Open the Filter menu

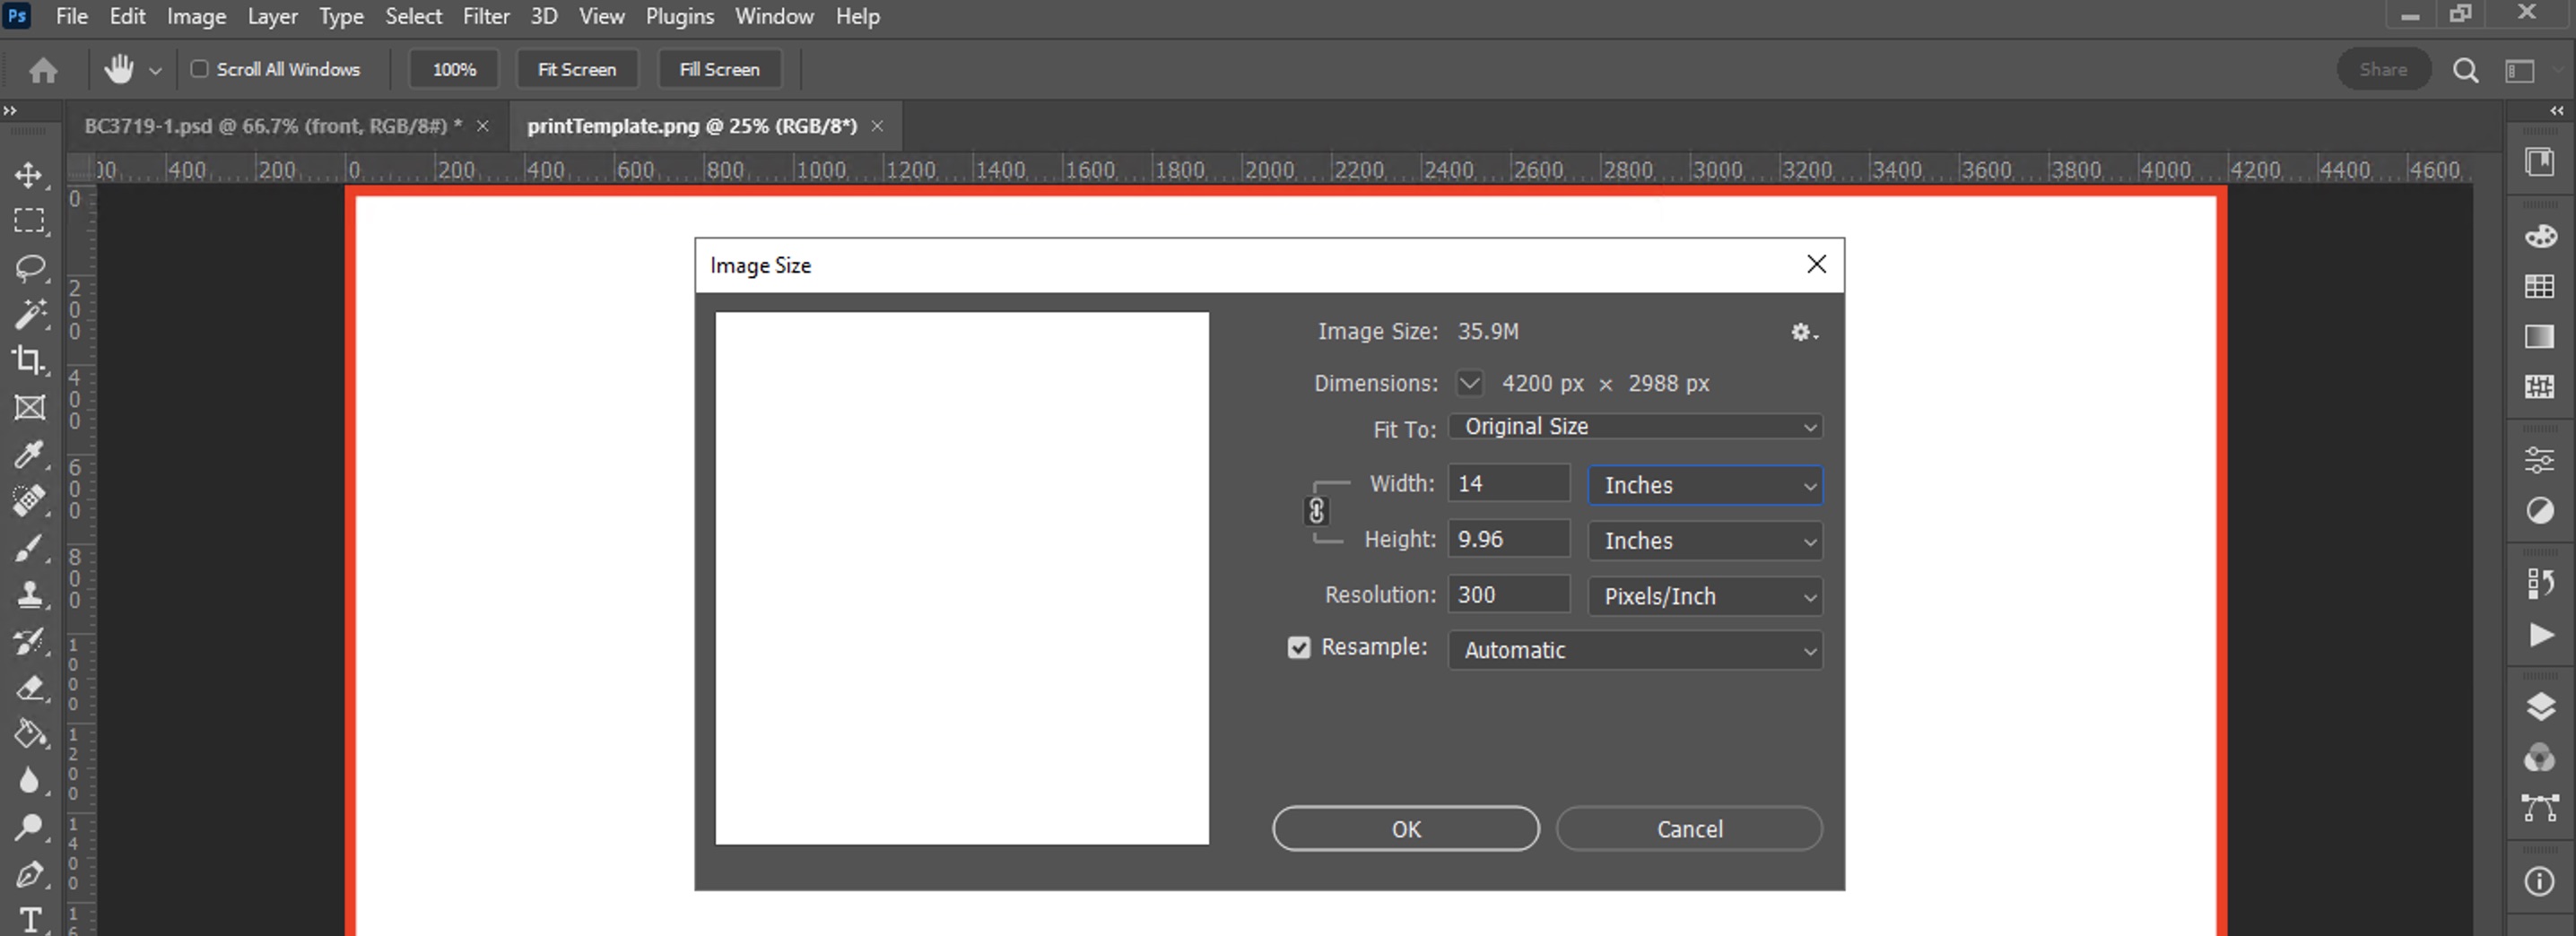pyautogui.click(x=485, y=16)
